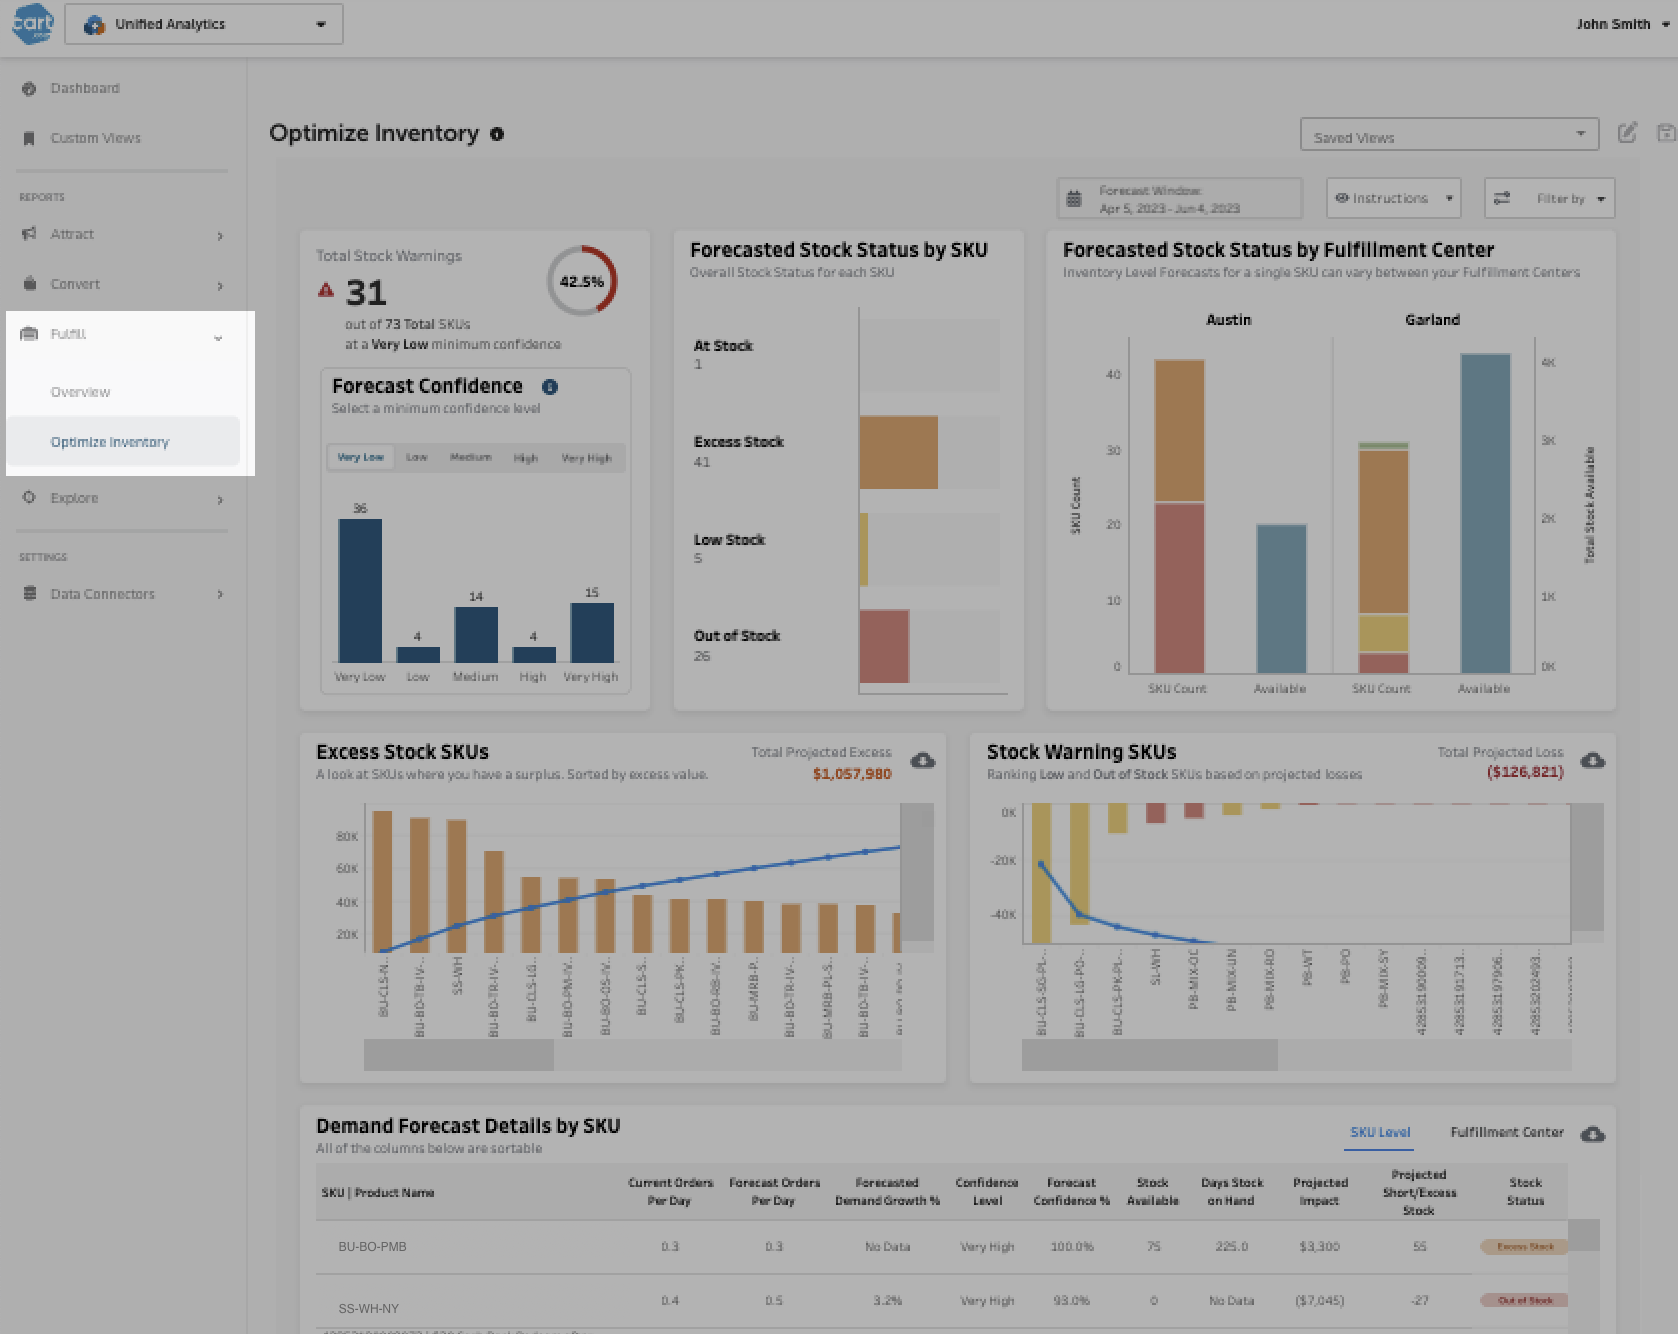Viewport: 1678px width, 1334px height.
Task: Select Medium confidence level
Action: click(x=470, y=457)
